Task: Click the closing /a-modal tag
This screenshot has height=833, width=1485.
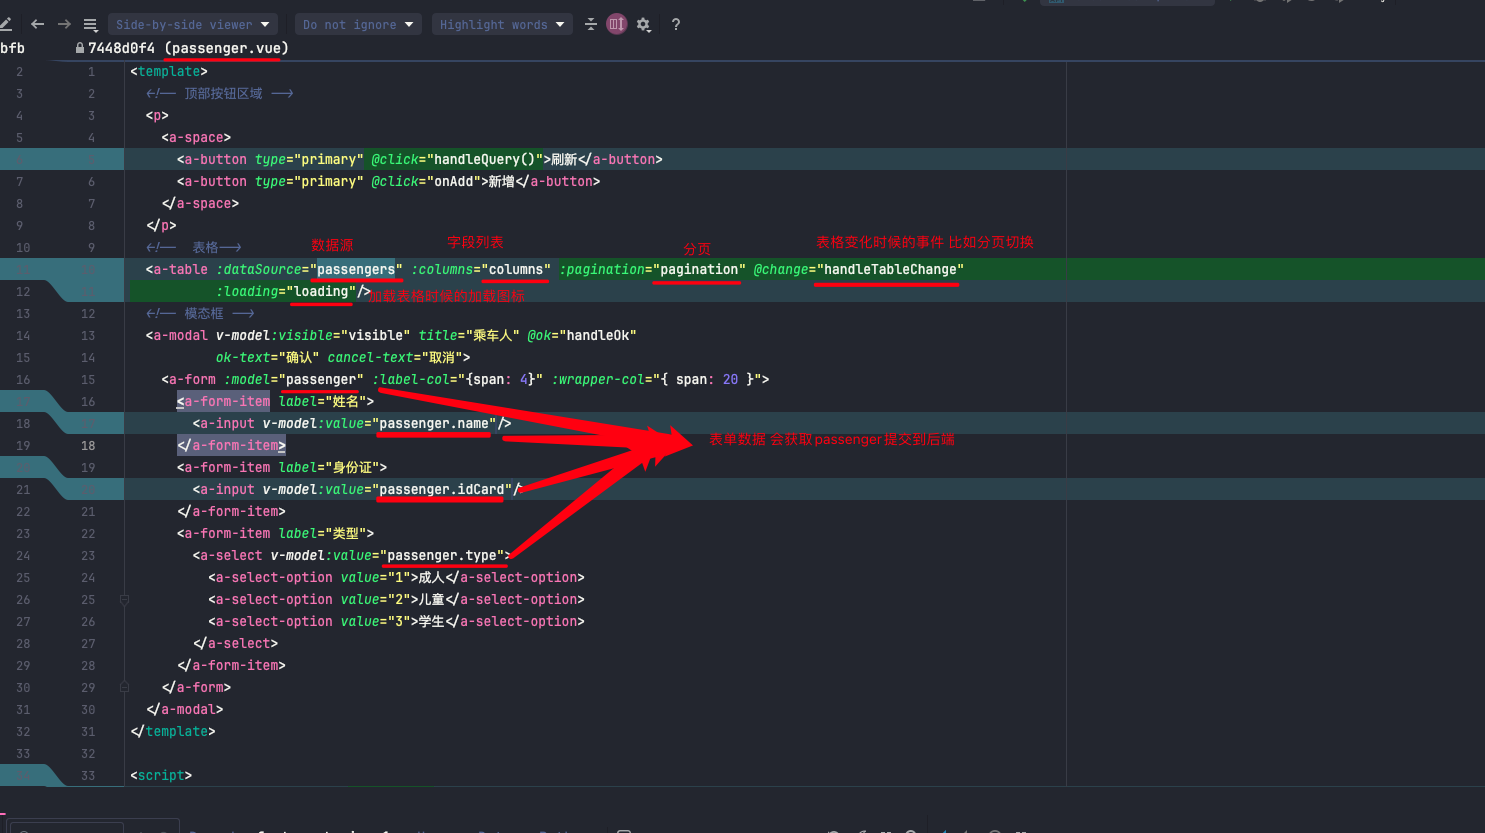Action: 185,709
